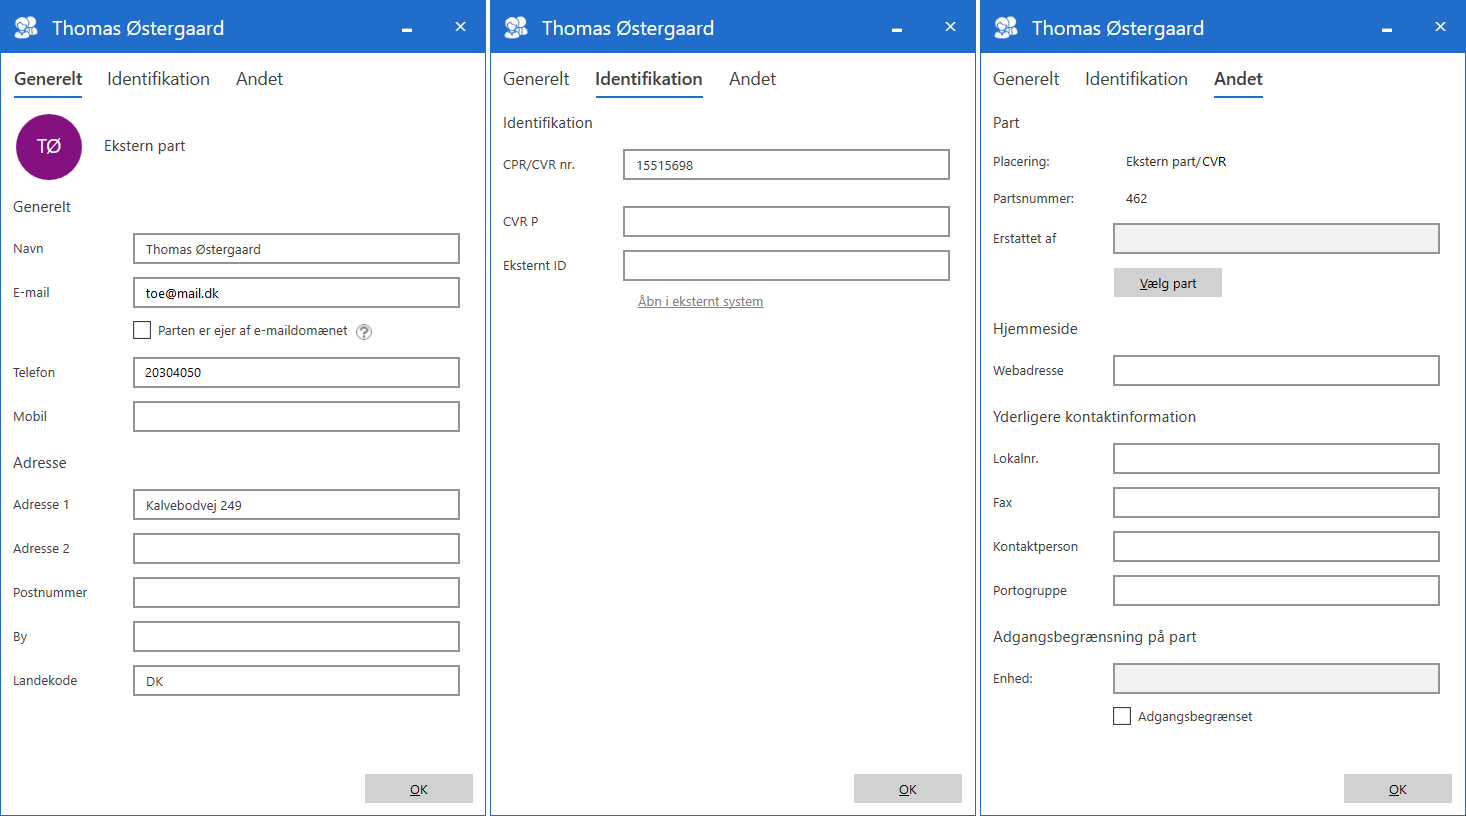Viewport: 1466px width, 816px height.
Task: Click the greyed Enhed field
Action: coord(1276,678)
